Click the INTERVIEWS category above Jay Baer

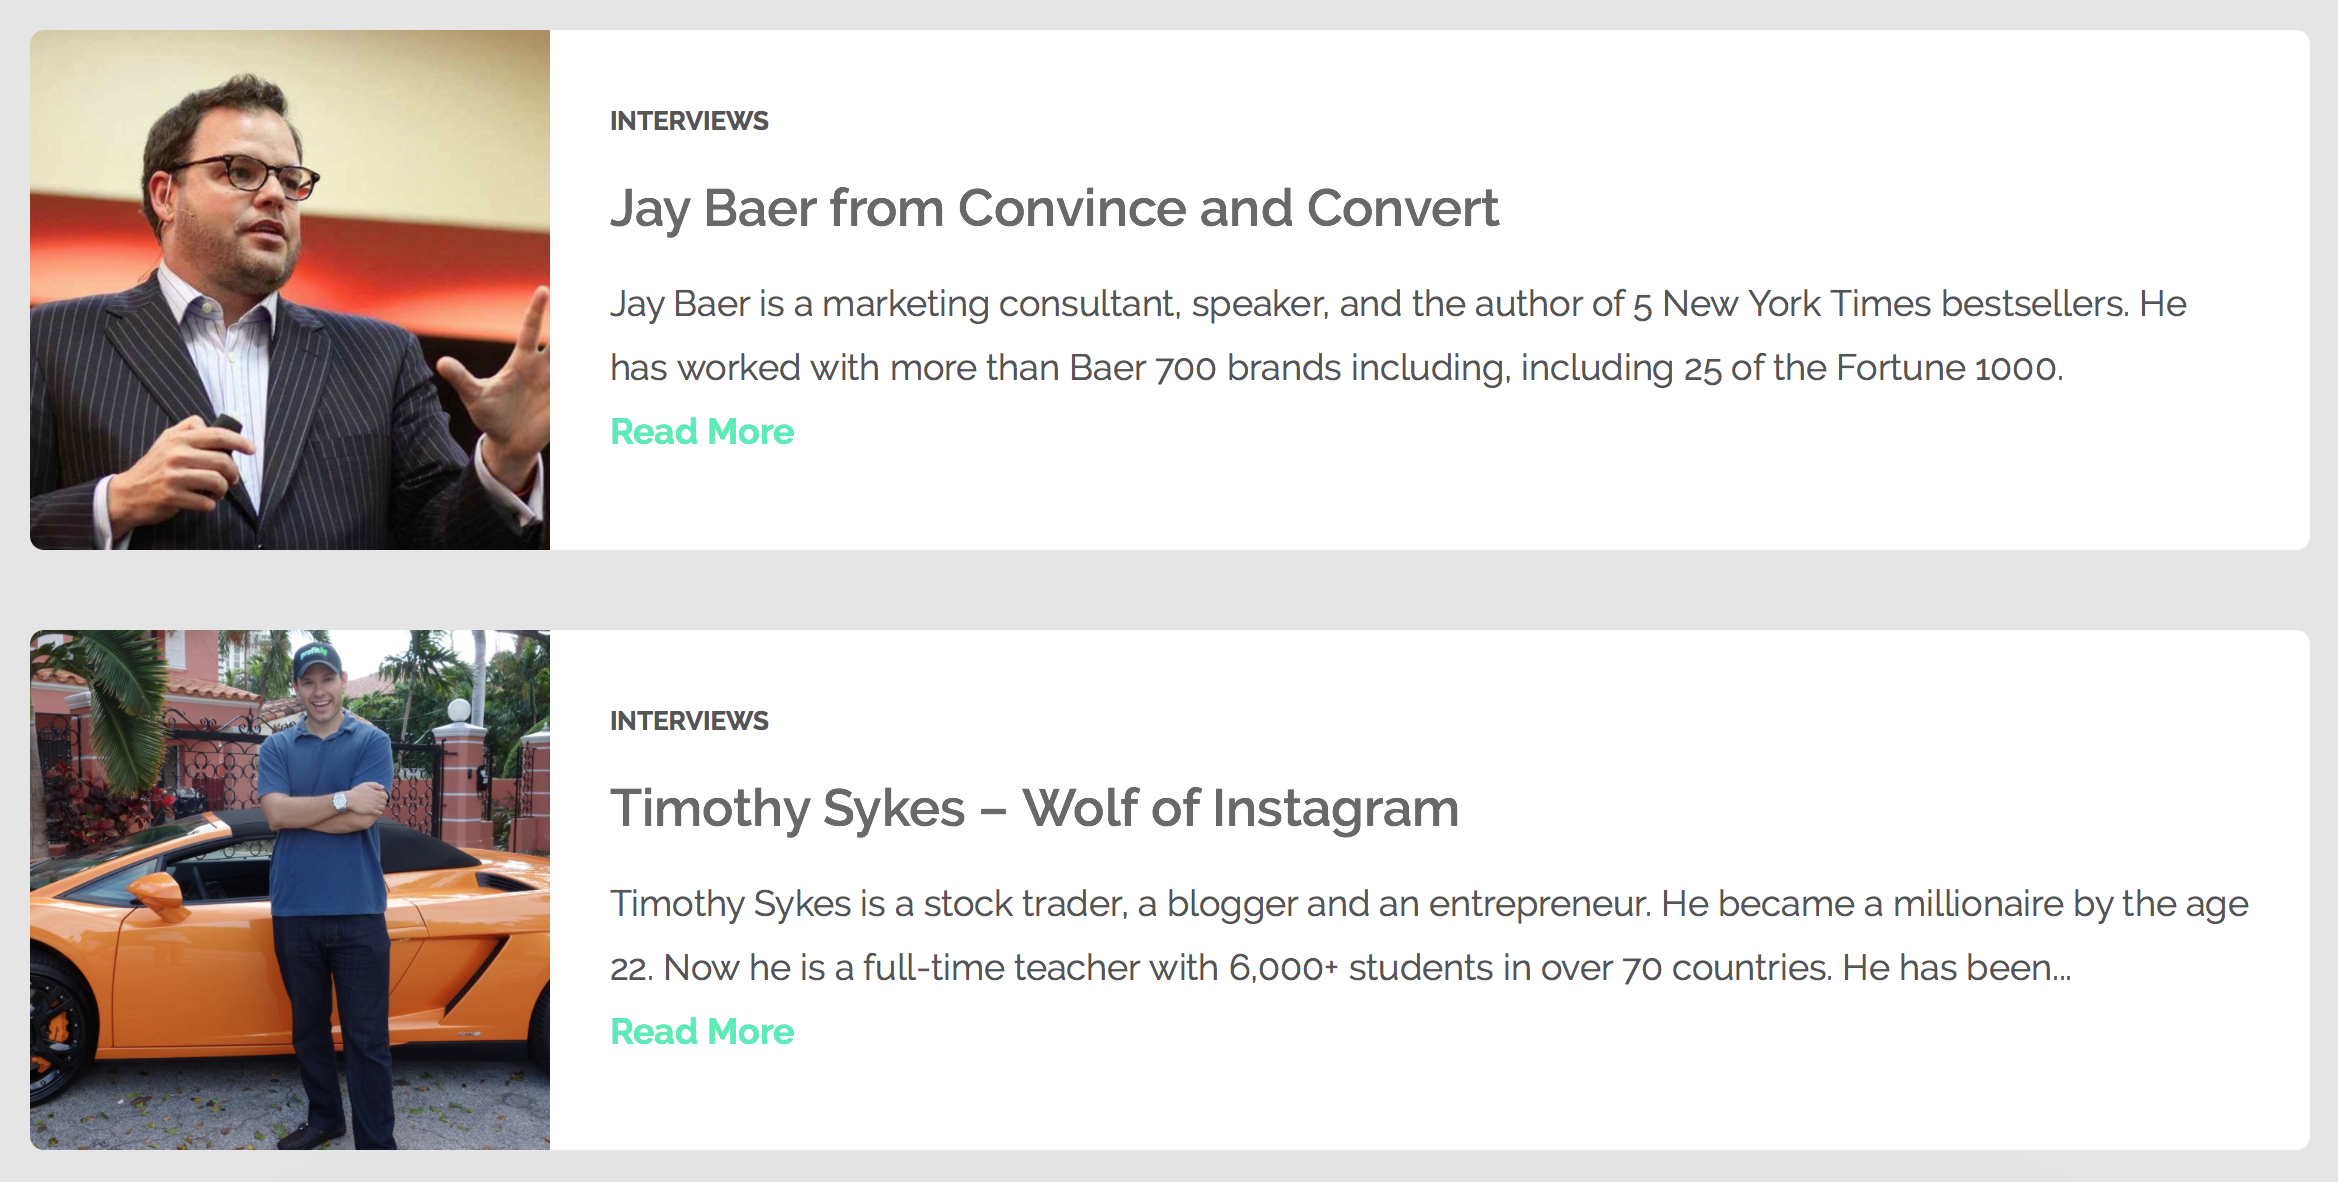pyautogui.click(x=689, y=121)
